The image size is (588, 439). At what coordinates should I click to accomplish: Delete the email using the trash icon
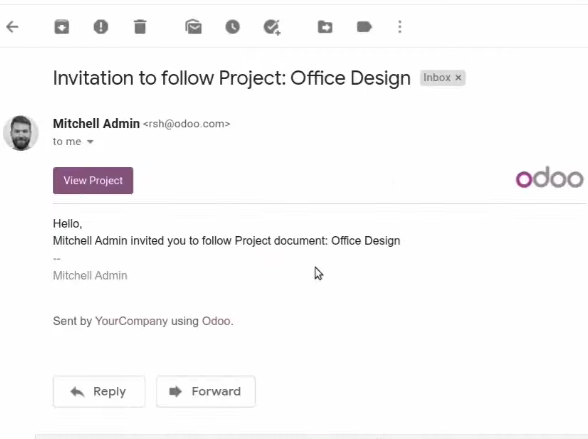[140, 27]
